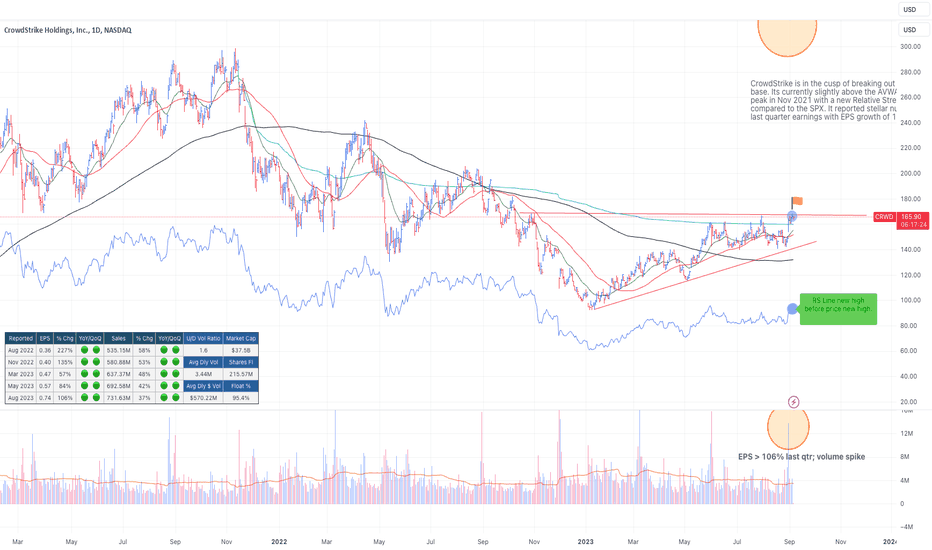Select the orange ellipse over the volume spike
Screen dimensions: 932x550
click(x=788, y=428)
